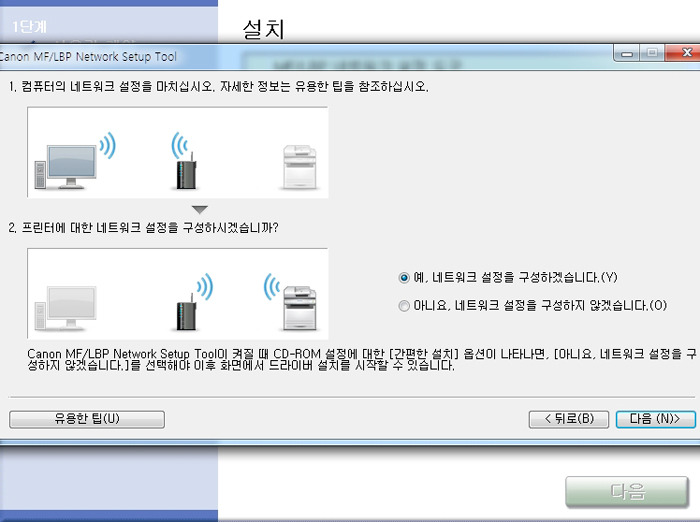Close the Canon MF/LBP Network Setup Tool

click(x=684, y=53)
